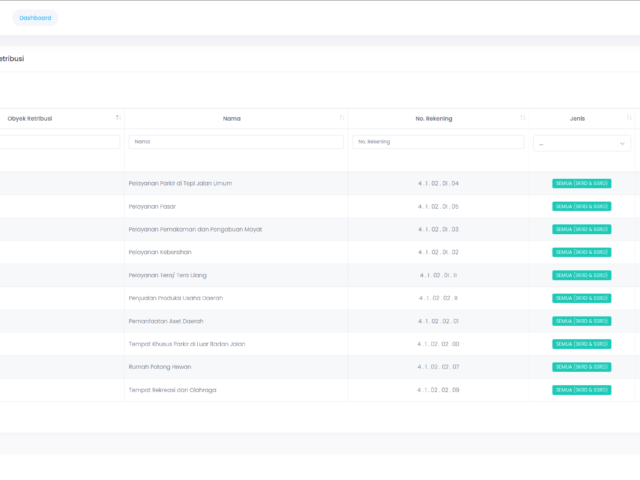Click SEMUA badge for Tempat Rekreasi dan Olahraga
Viewport: 640px width, 480px height.
pyautogui.click(x=582, y=390)
